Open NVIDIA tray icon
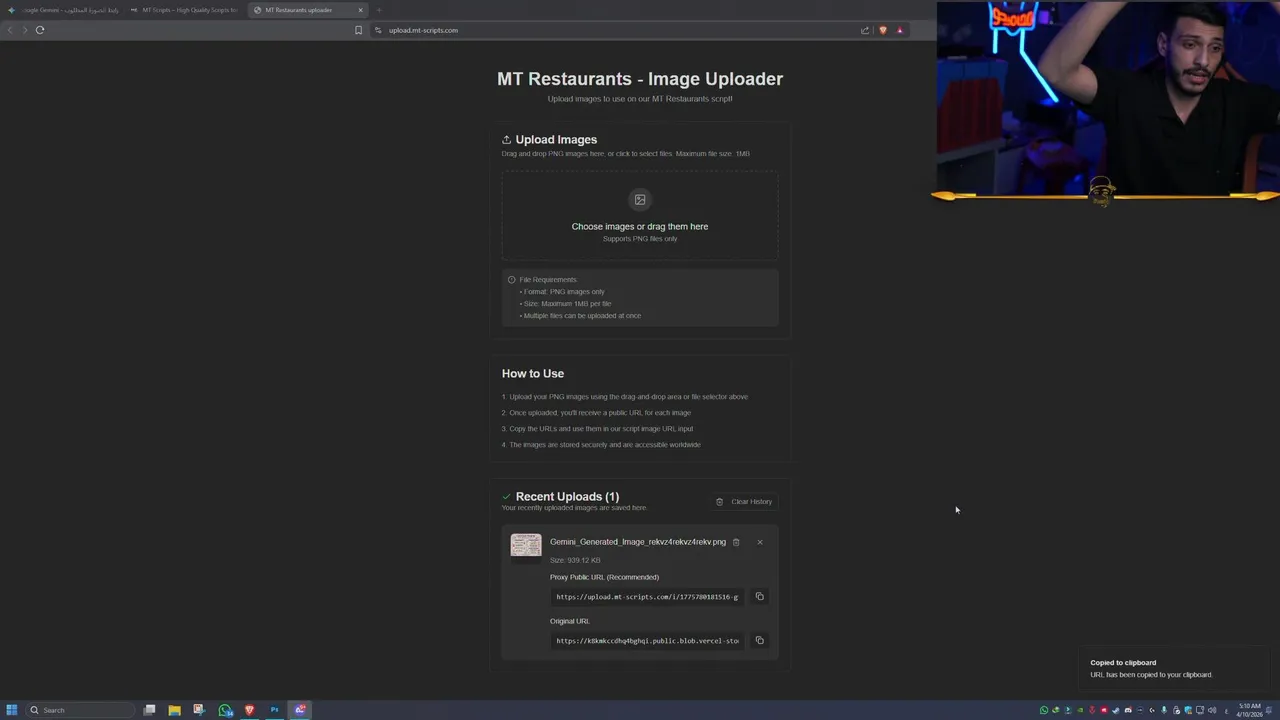 1080,710
